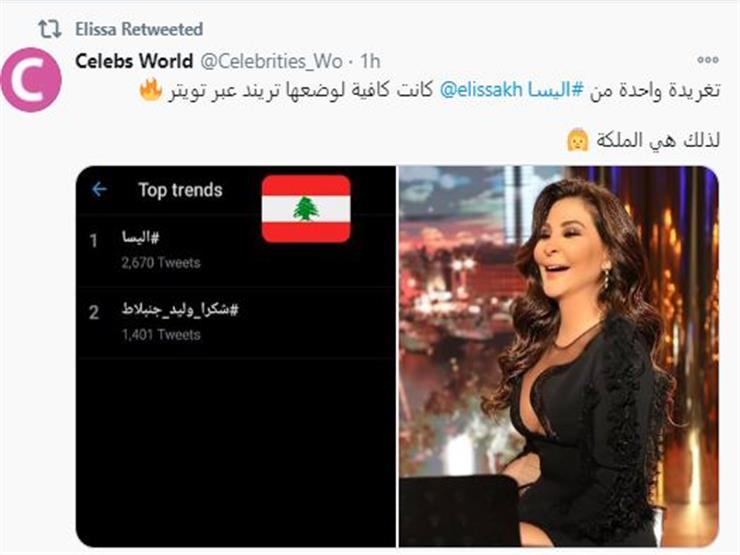This screenshot has width=740, height=555.
Task: Click the 1,401 Tweets count
Action: [x=161, y=335]
